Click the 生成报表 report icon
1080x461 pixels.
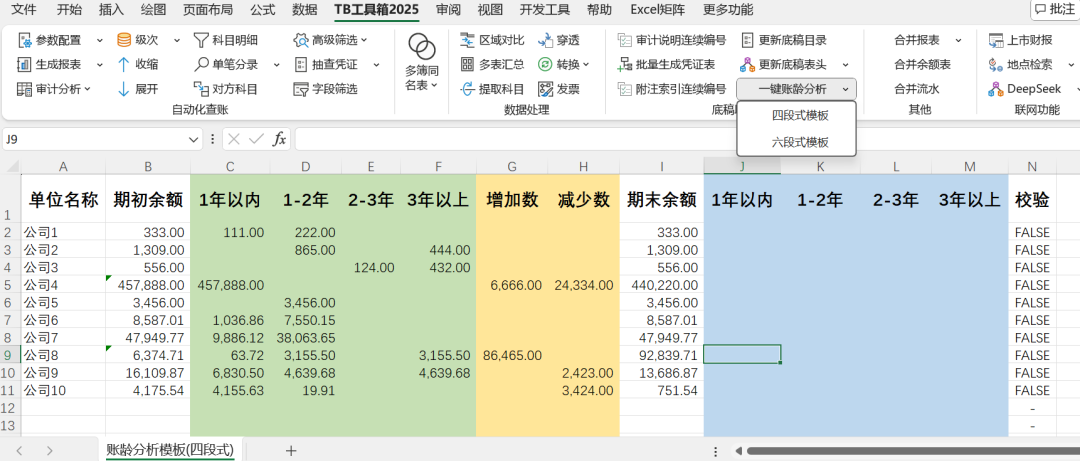tap(24, 65)
